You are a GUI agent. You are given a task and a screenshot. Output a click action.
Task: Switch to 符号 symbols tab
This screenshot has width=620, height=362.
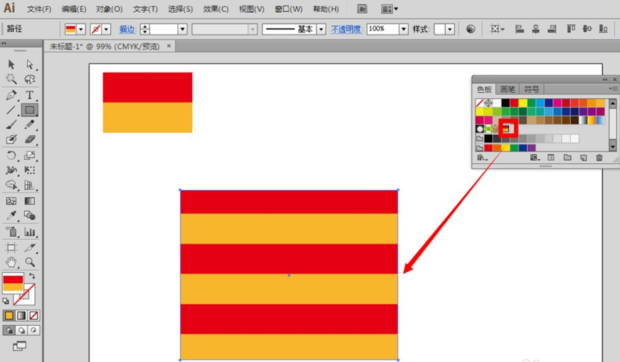[531, 89]
